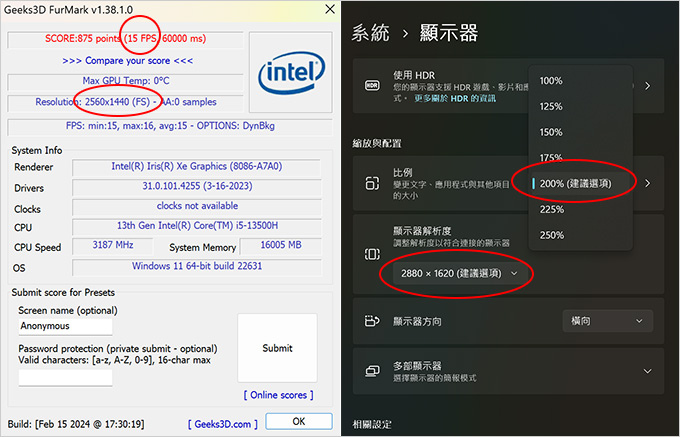Screen dimensions: 680x437
Task: Choose the 100% scale option
Action: click(x=580, y=81)
